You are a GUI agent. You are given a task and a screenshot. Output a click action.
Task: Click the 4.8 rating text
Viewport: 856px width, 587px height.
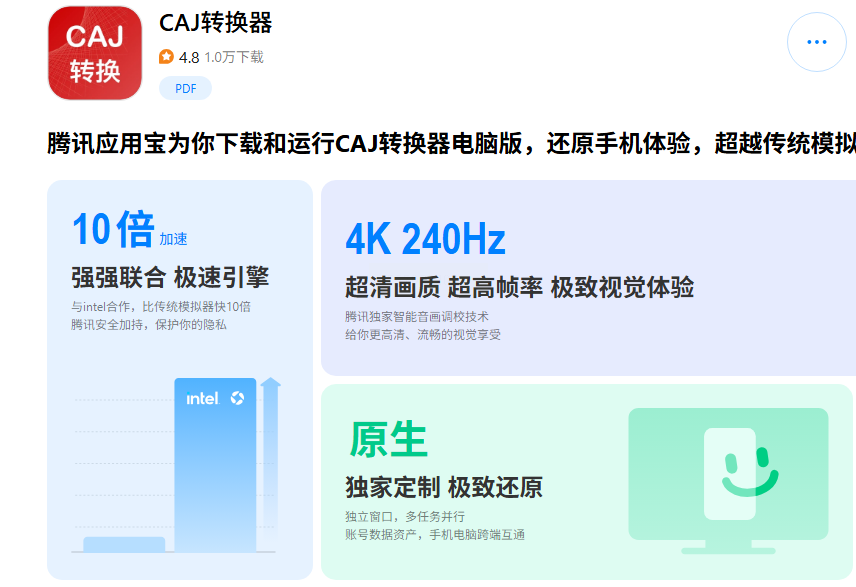(189, 57)
